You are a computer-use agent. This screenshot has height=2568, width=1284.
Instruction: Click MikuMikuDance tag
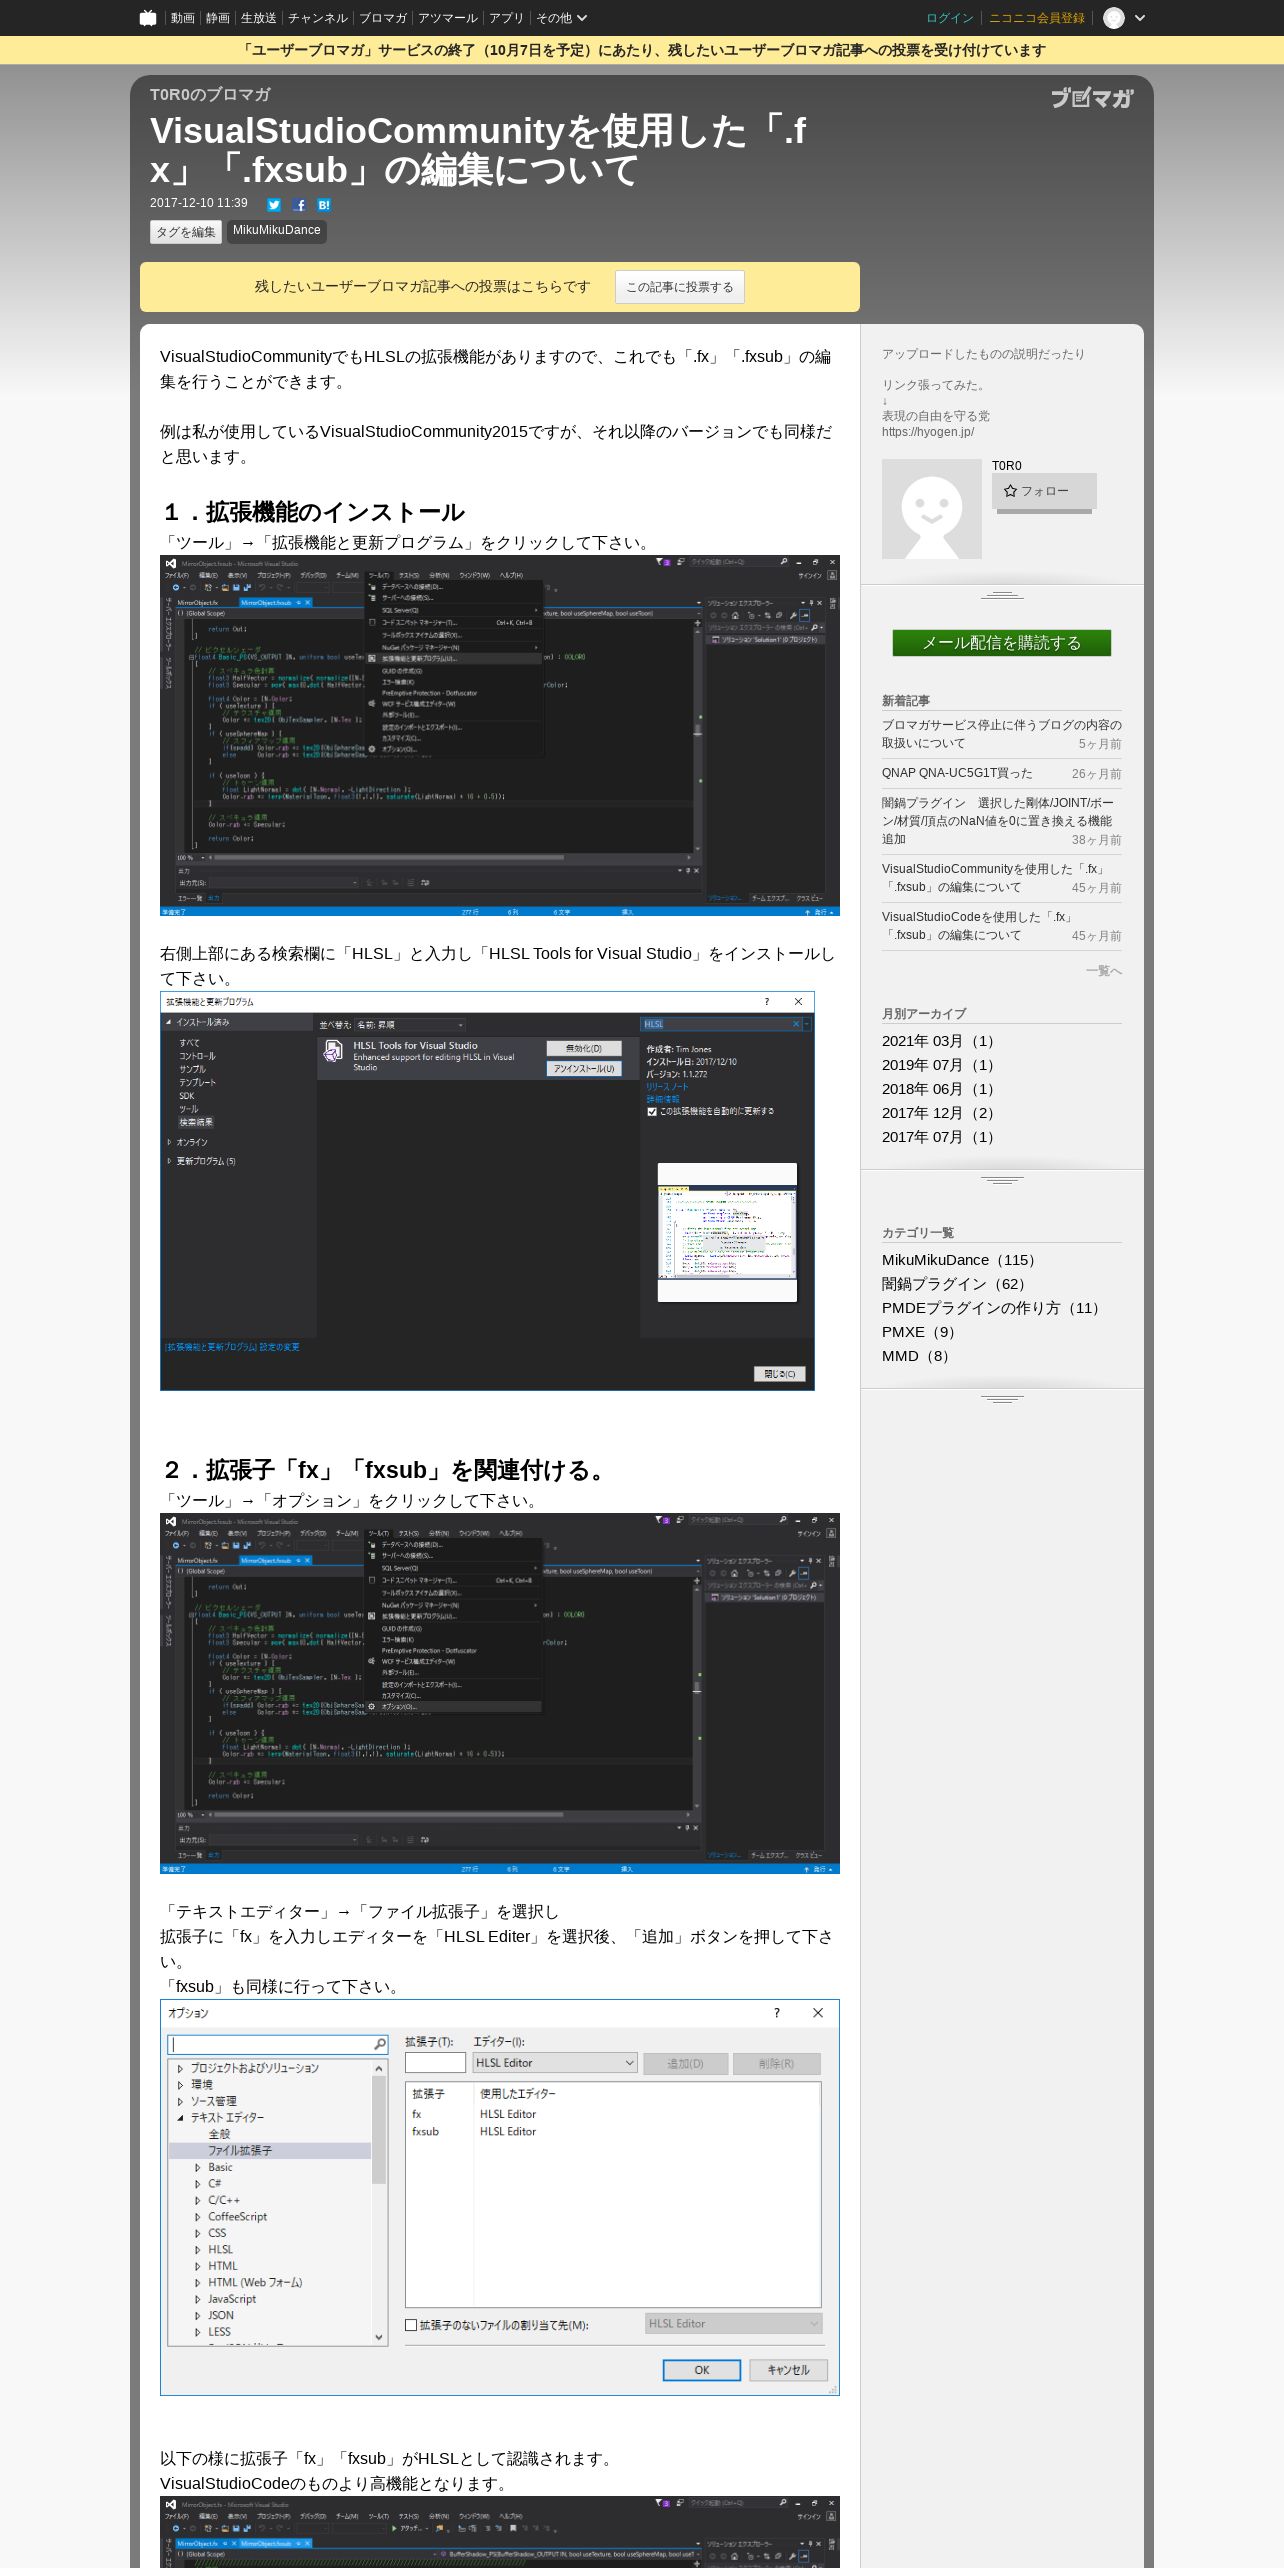point(277,231)
